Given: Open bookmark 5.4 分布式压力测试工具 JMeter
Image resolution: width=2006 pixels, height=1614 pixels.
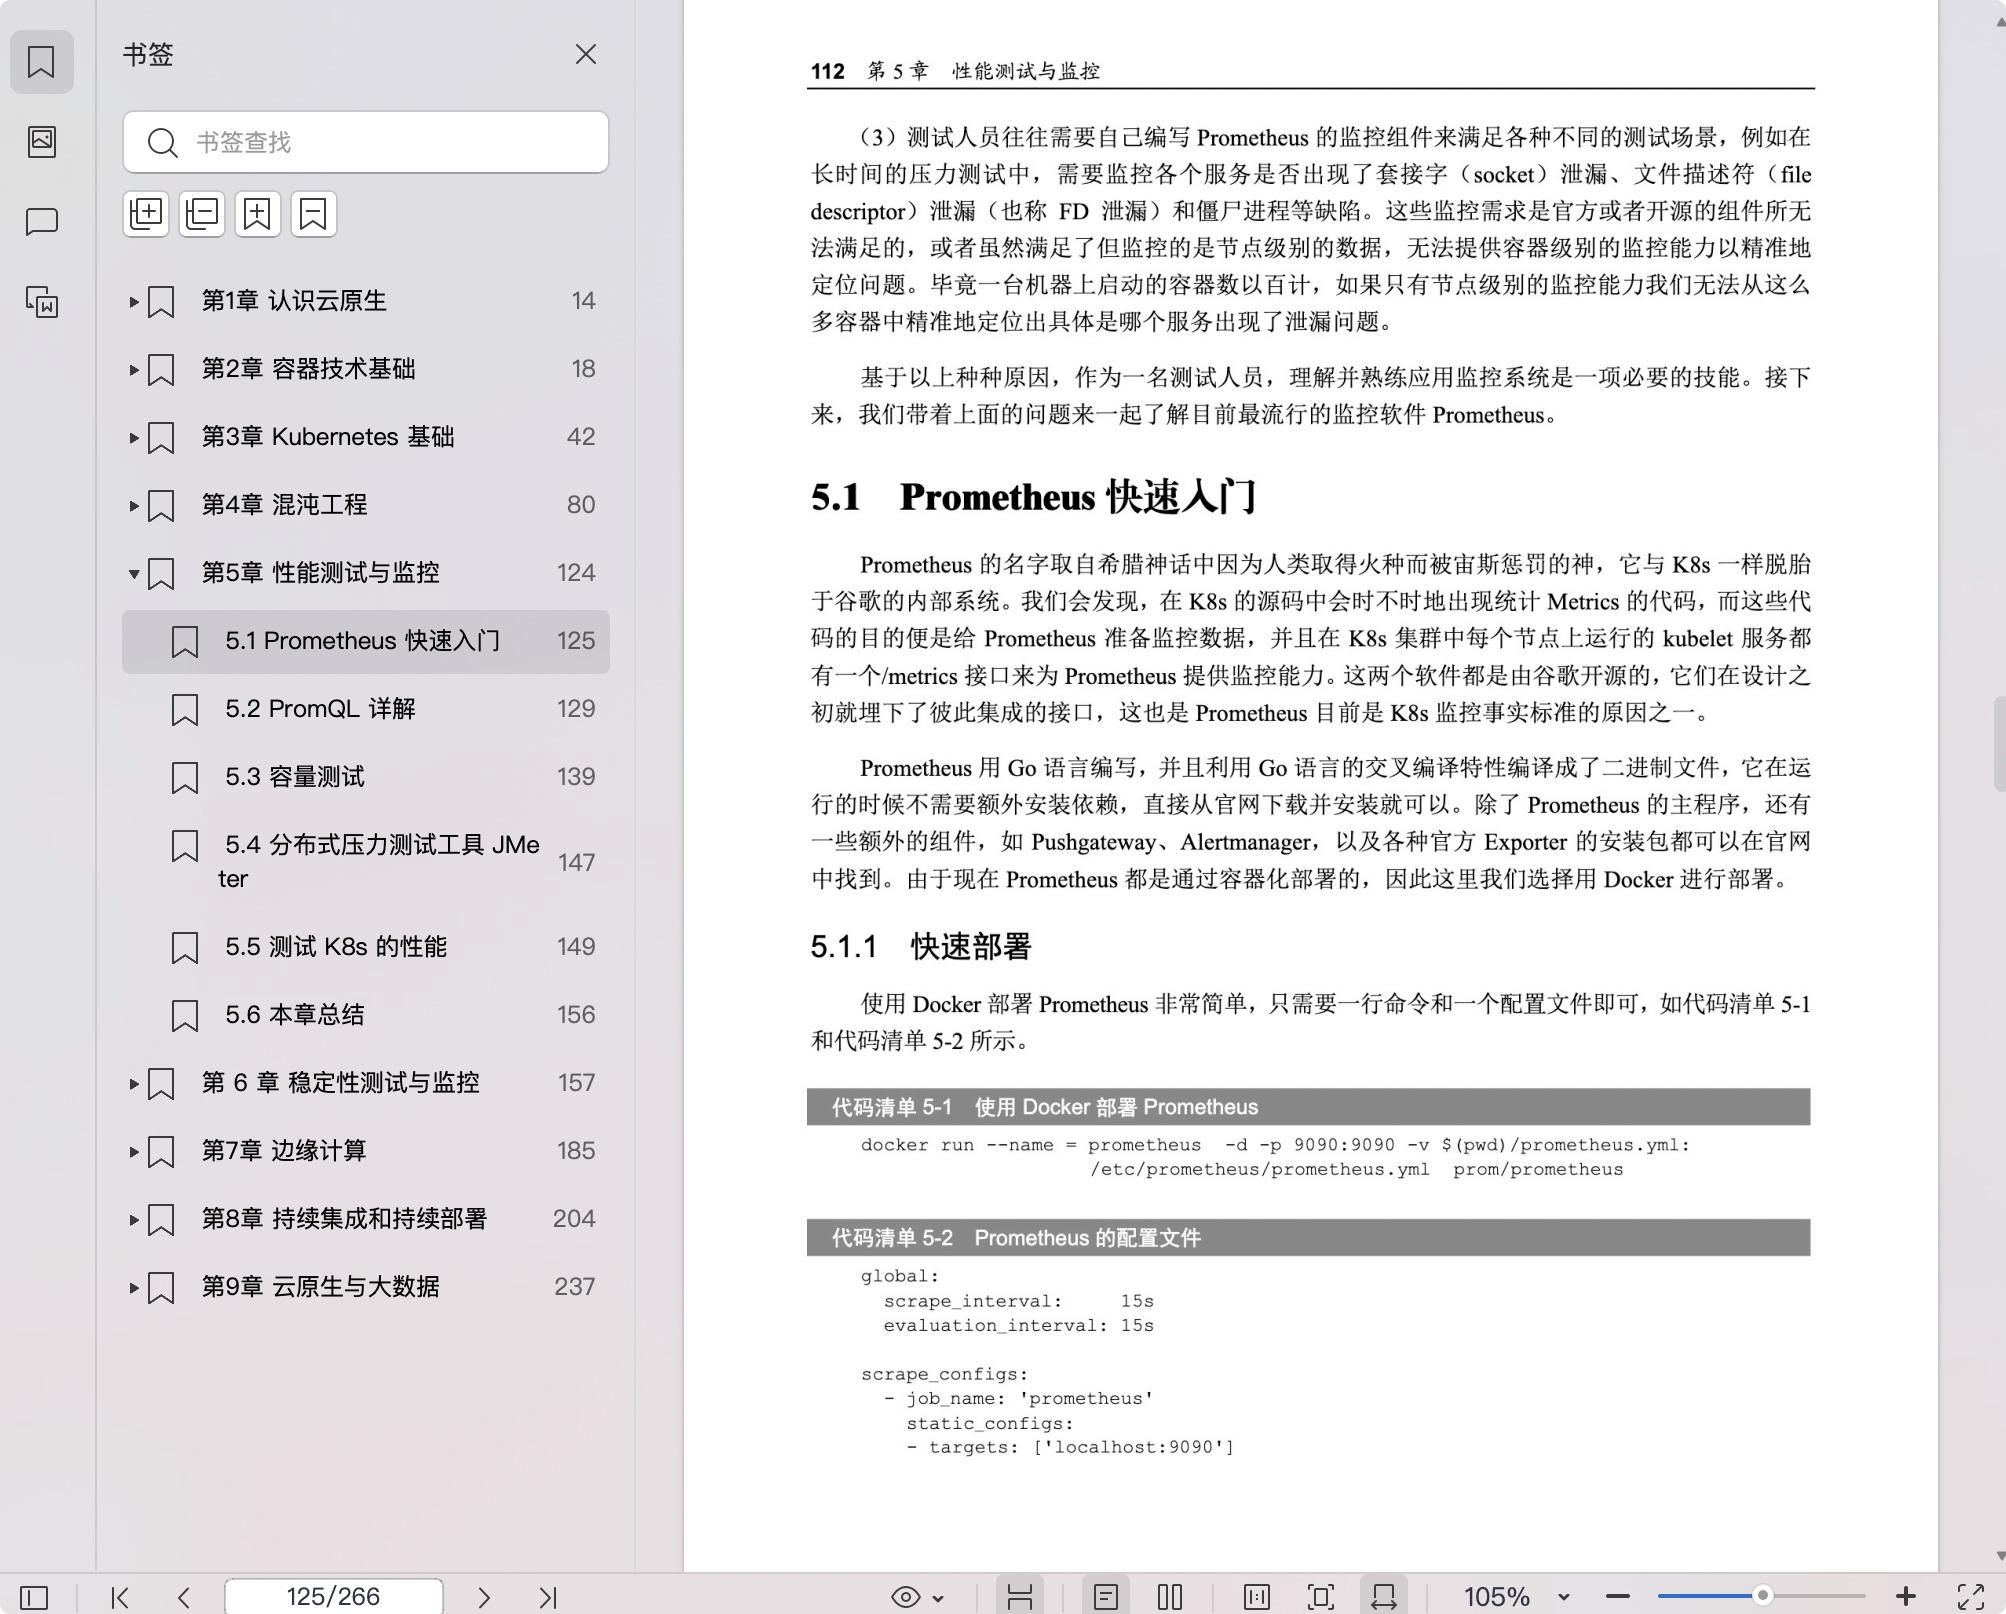Looking at the screenshot, I should coord(366,862).
